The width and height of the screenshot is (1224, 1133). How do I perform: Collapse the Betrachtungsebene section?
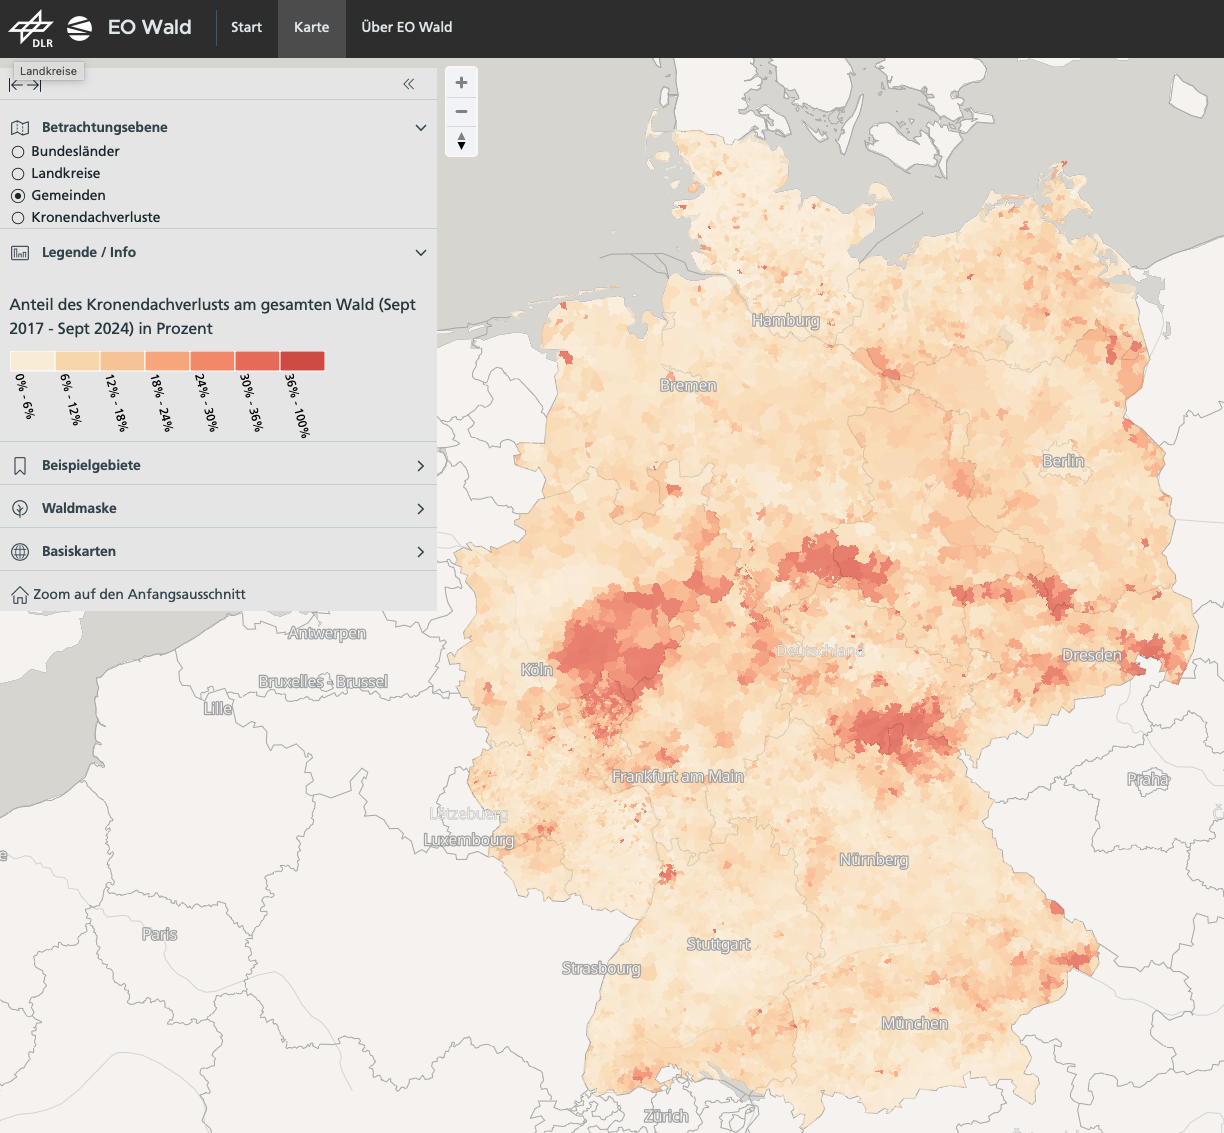421,128
